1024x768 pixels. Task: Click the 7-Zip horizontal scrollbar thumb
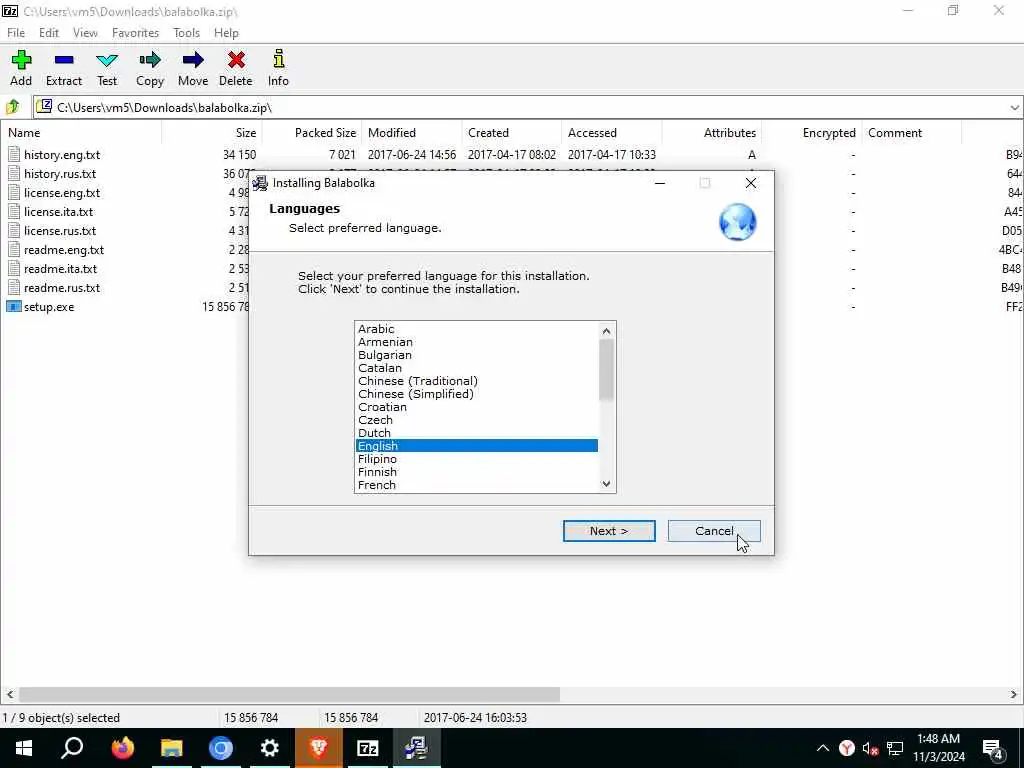click(289, 694)
